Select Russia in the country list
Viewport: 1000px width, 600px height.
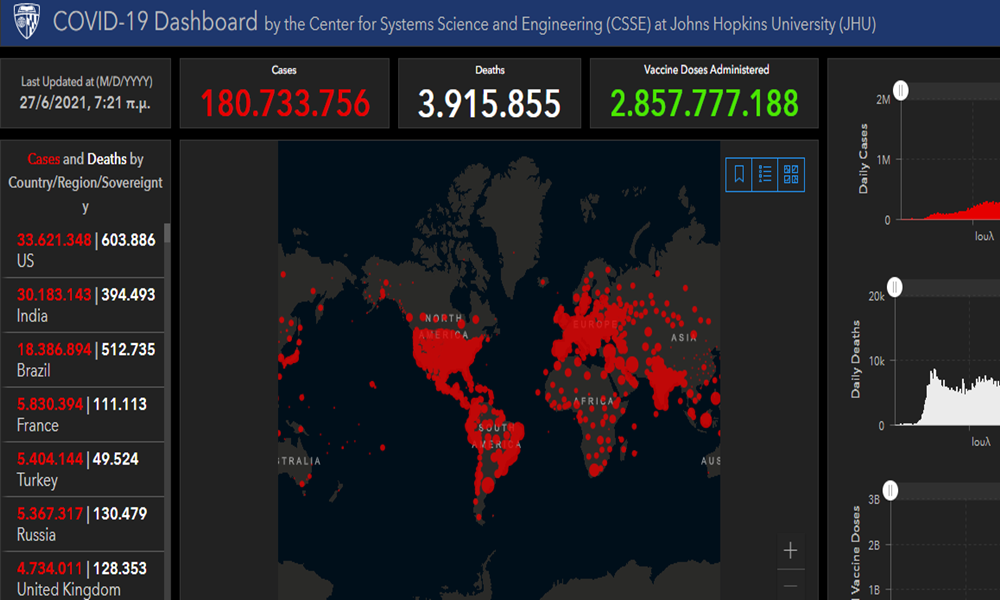tap(85, 525)
